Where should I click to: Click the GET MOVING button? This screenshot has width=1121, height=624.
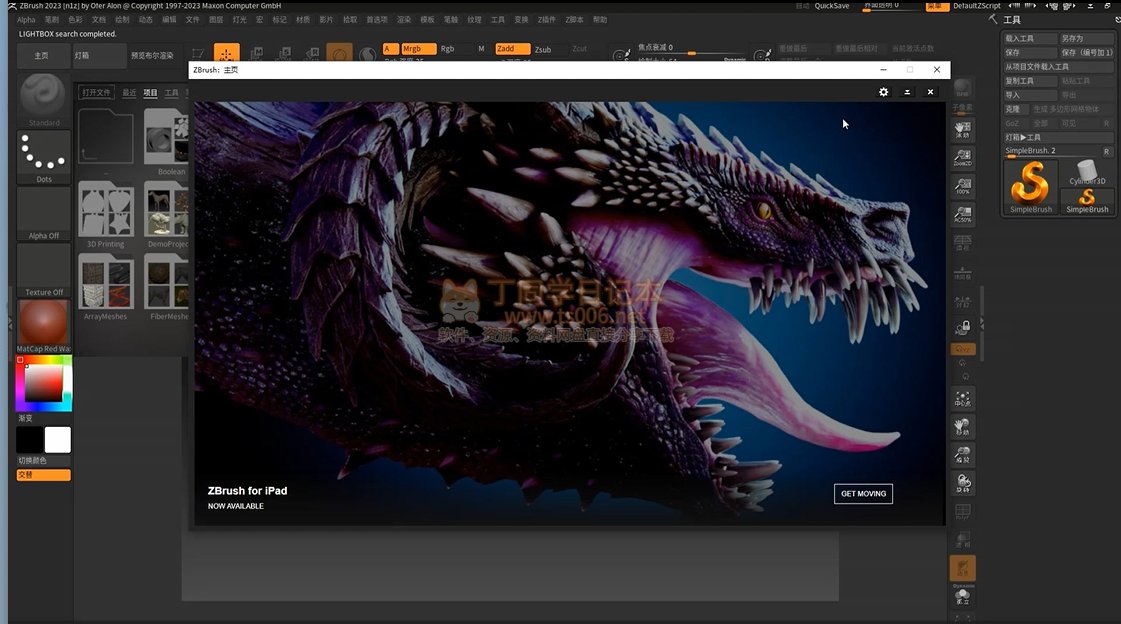(x=863, y=494)
